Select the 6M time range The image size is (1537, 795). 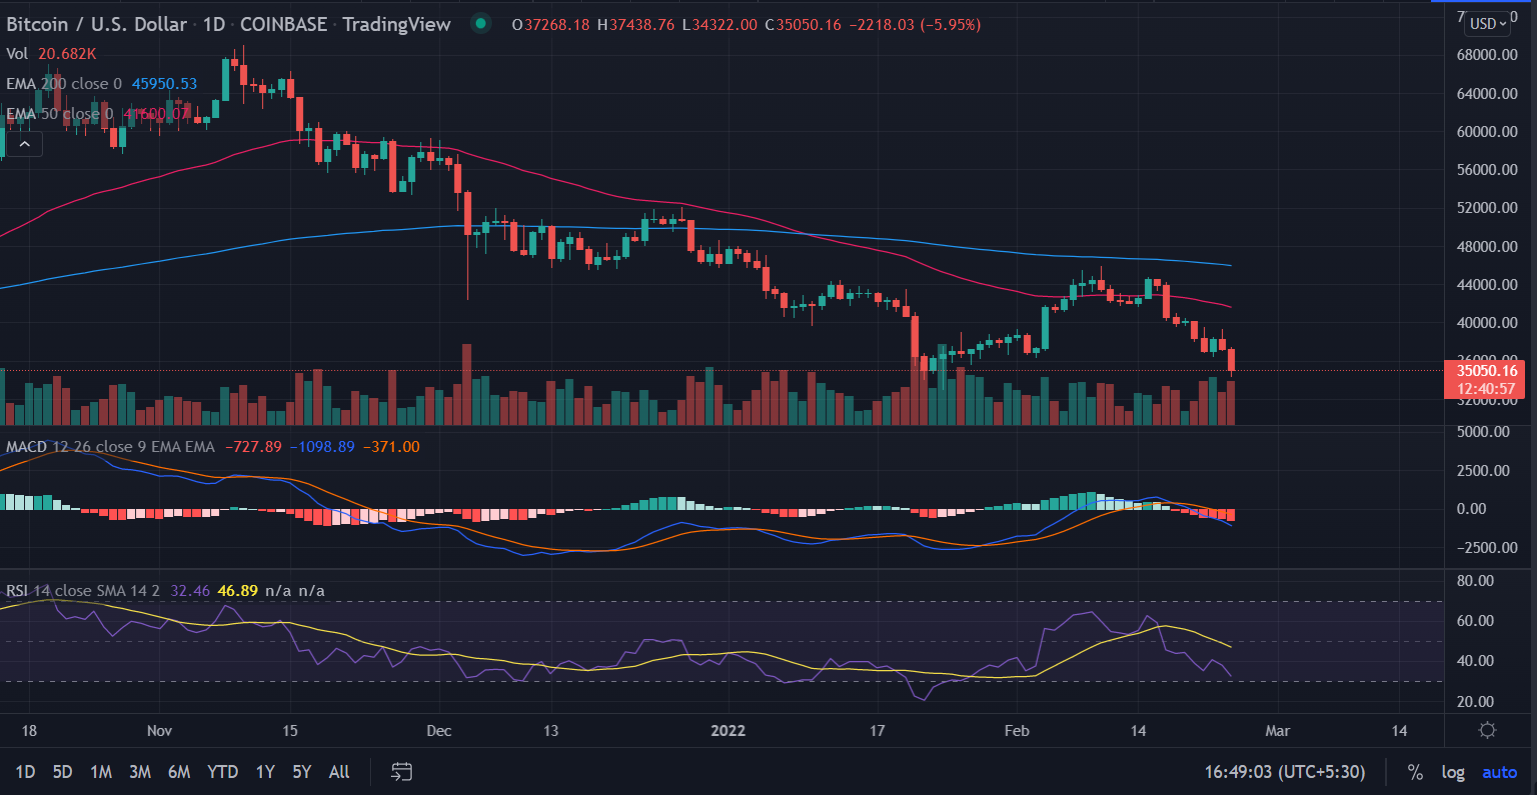click(x=179, y=772)
